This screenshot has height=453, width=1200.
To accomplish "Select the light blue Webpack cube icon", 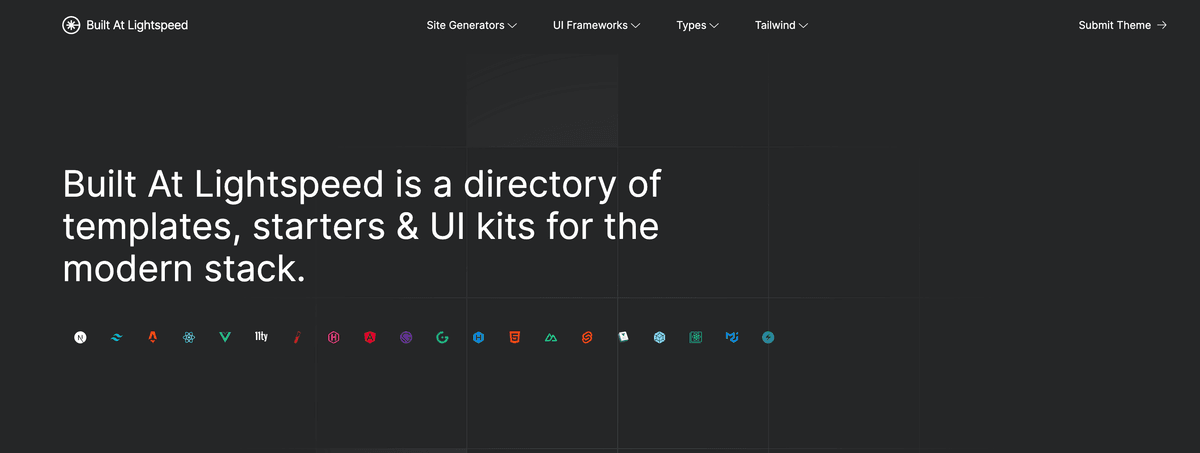I will [660, 338].
